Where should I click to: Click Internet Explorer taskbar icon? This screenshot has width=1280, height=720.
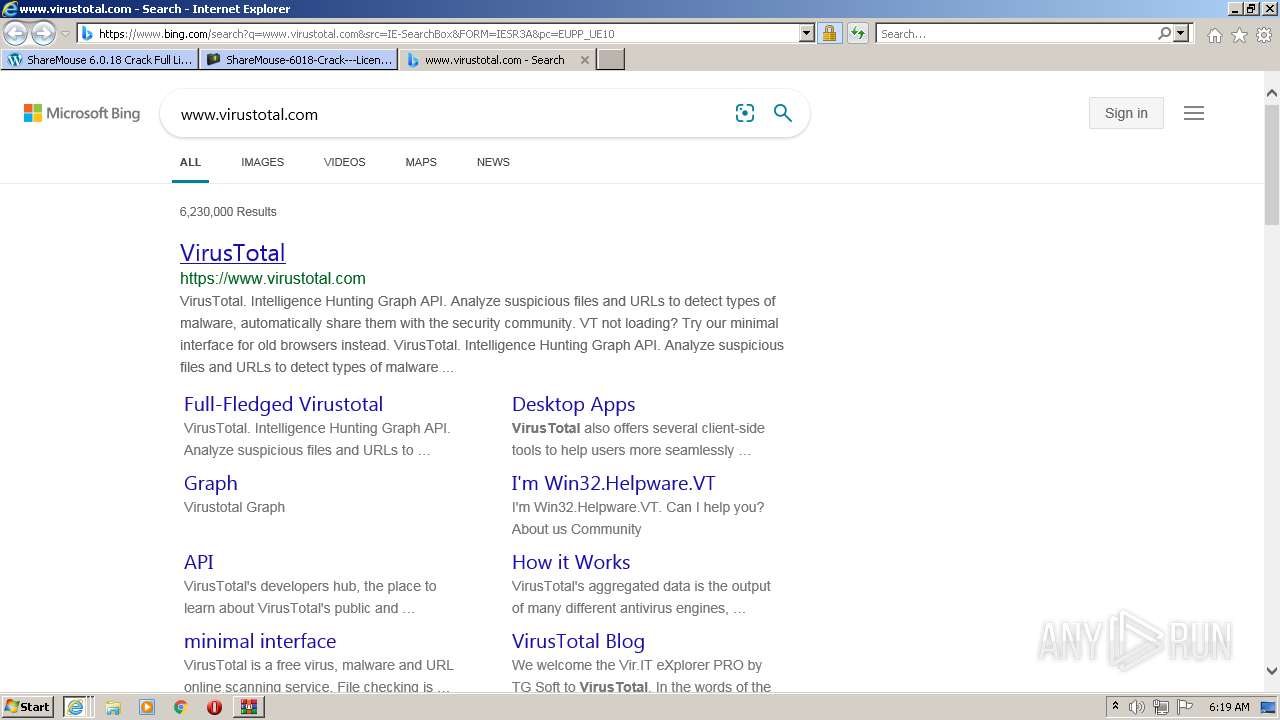click(x=75, y=707)
